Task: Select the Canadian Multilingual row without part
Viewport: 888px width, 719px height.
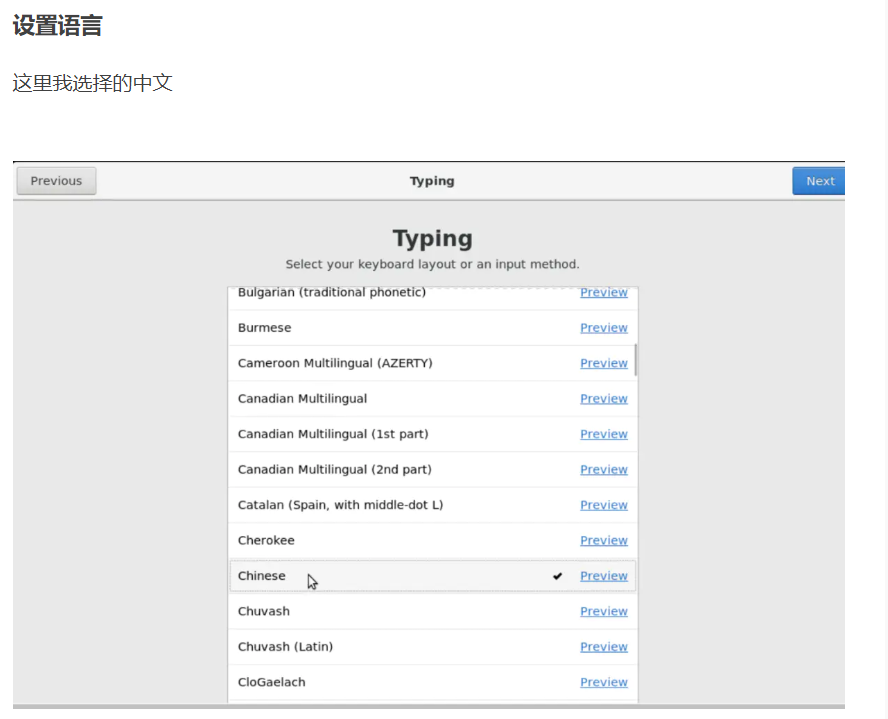Action: 433,399
